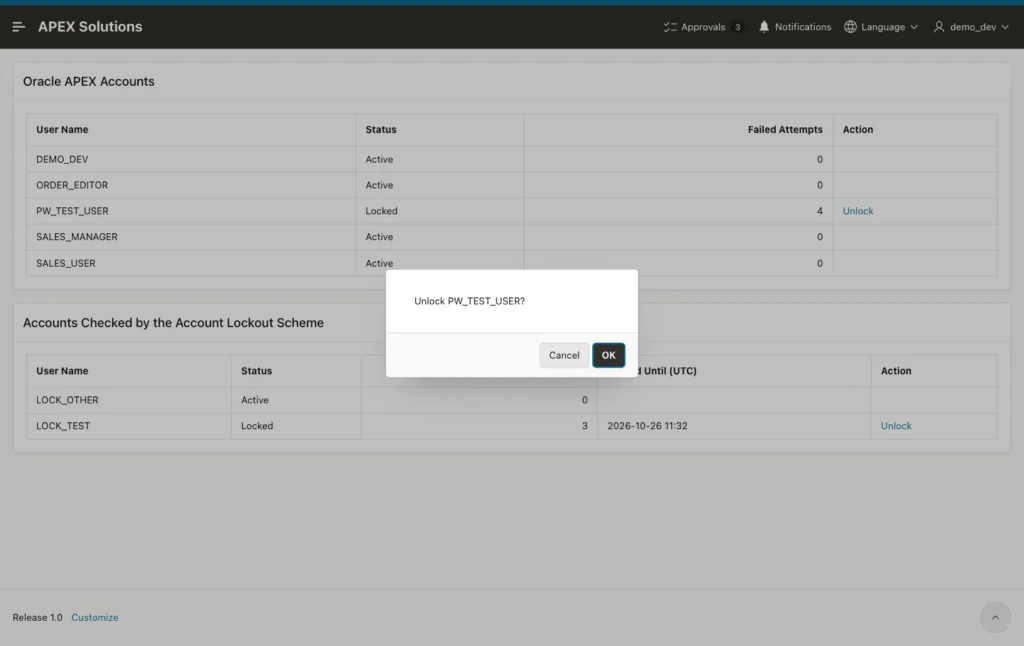Click Accounts Checked by Lockout Scheme heading

(x=173, y=323)
